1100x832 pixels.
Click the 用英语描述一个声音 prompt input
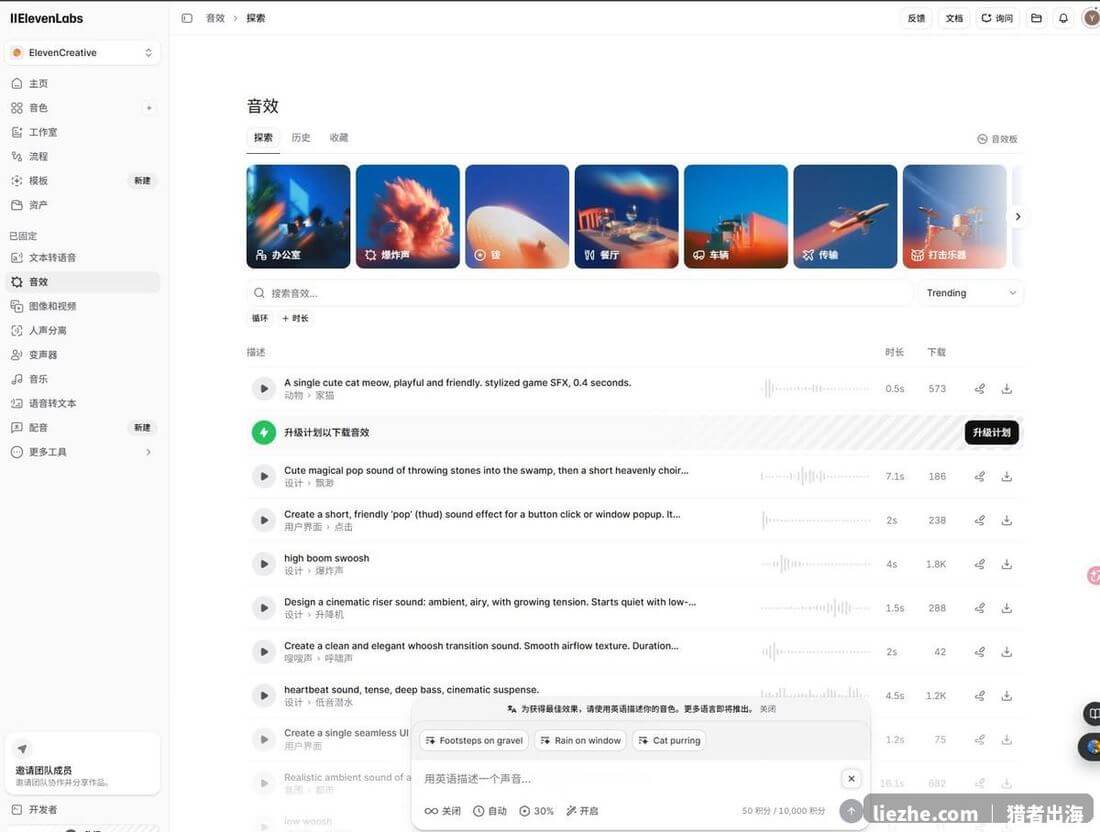pyautogui.click(x=629, y=779)
